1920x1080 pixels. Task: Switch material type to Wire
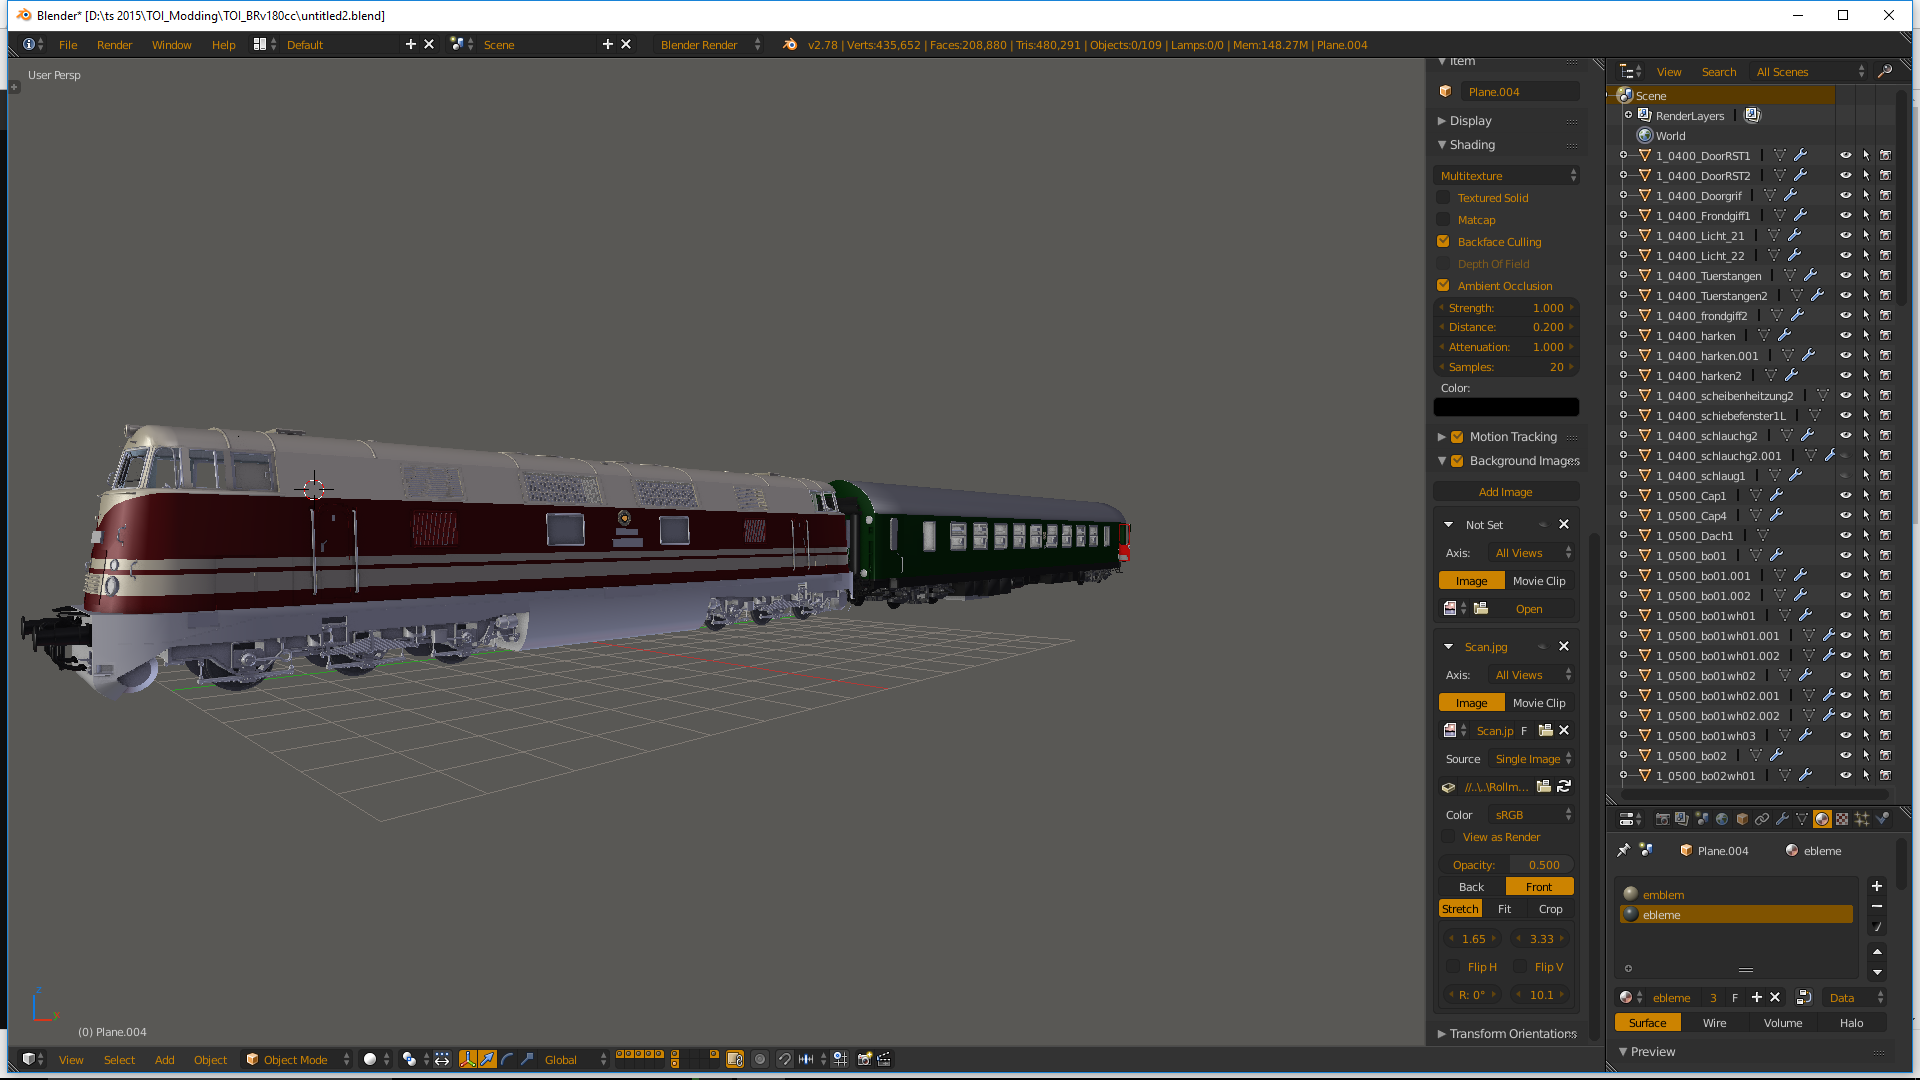[1714, 1023]
